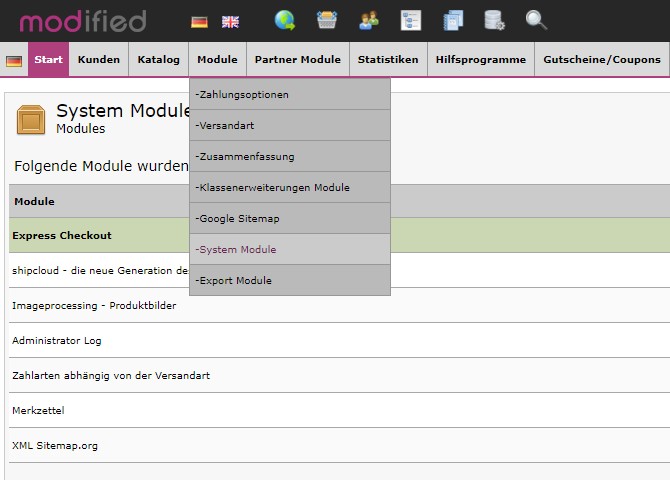
Task: Select Versandart from the dropdown
Action: point(290,125)
